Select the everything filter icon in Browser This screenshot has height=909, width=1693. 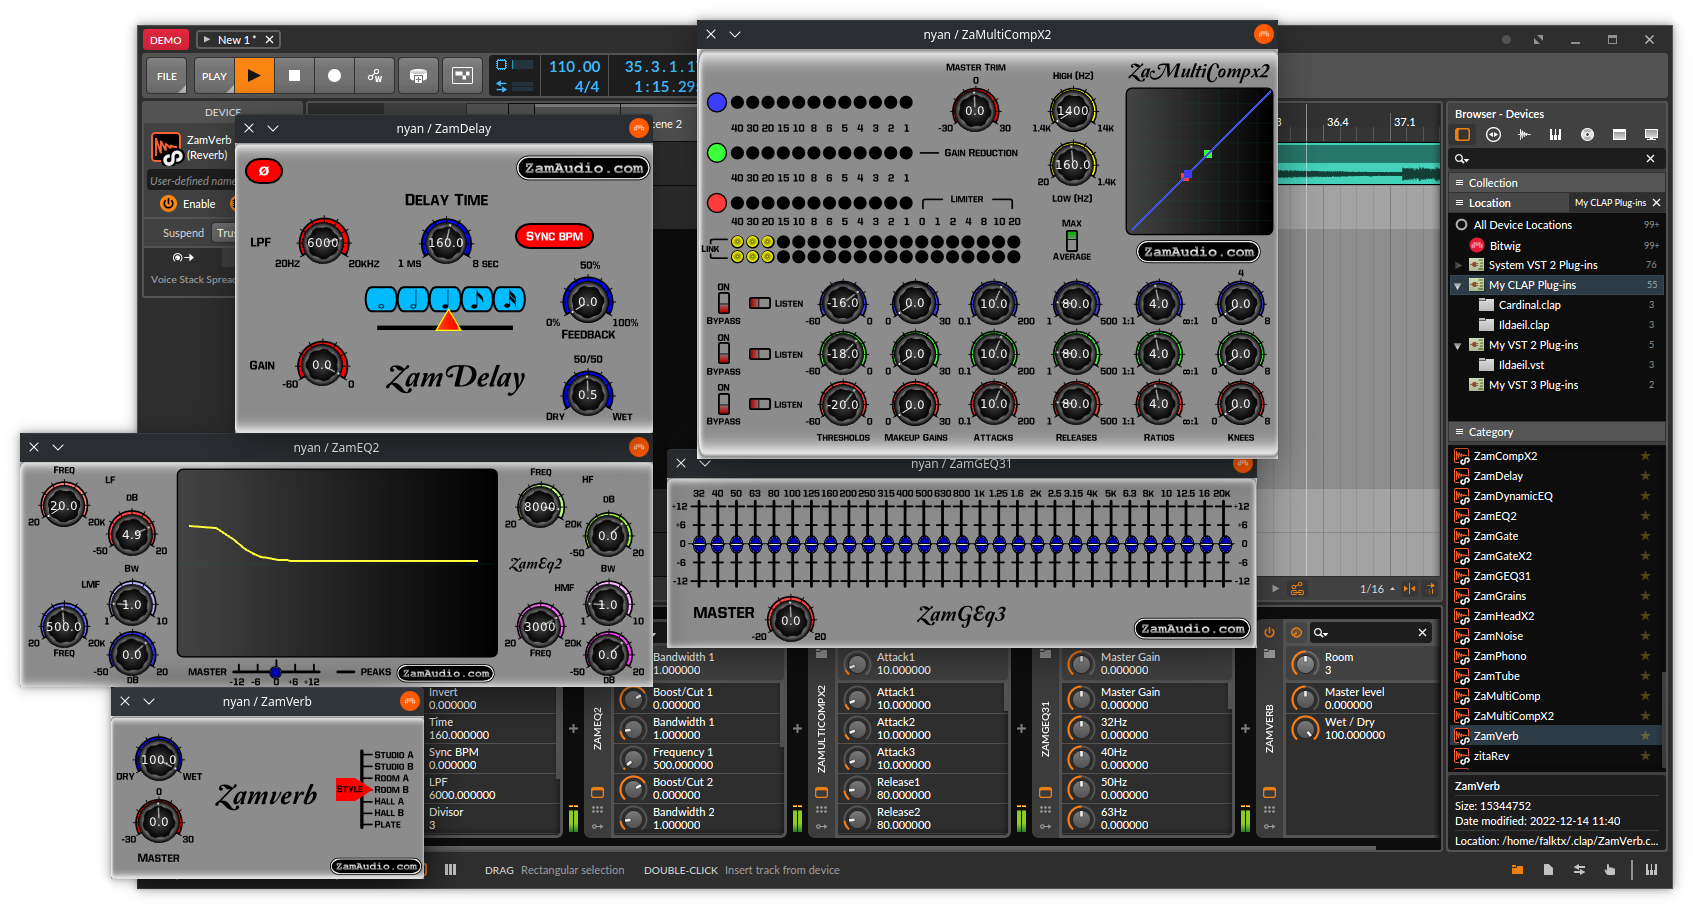click(1463, 134)
